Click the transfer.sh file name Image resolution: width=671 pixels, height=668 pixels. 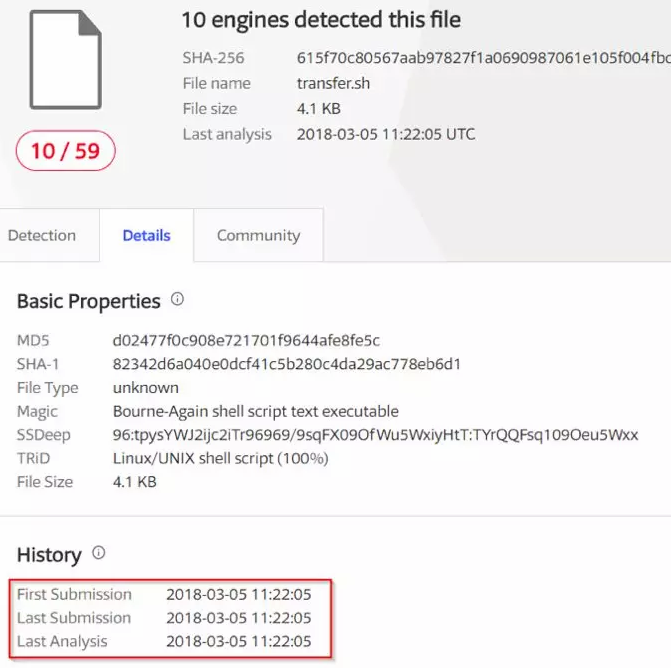pos(333,83)
